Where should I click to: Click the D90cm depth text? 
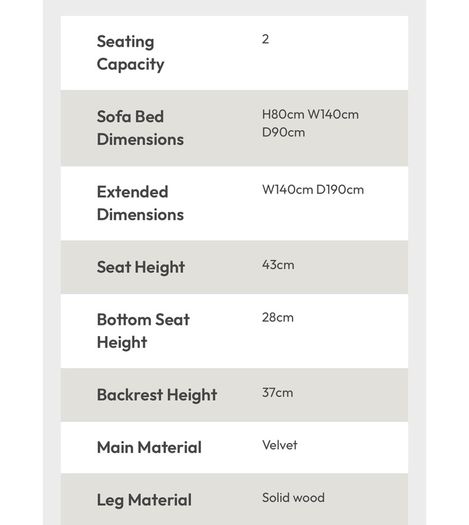(x=284, y=132)
